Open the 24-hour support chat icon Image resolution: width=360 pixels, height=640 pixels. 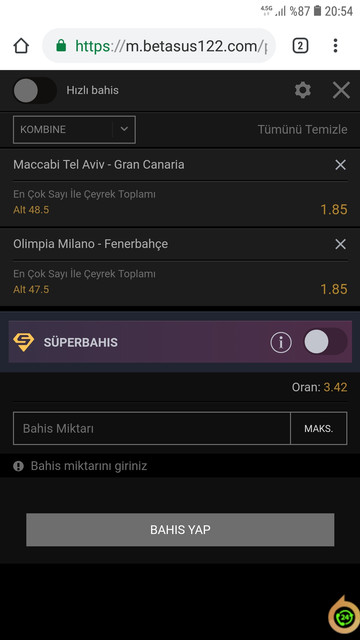point(344,618)
